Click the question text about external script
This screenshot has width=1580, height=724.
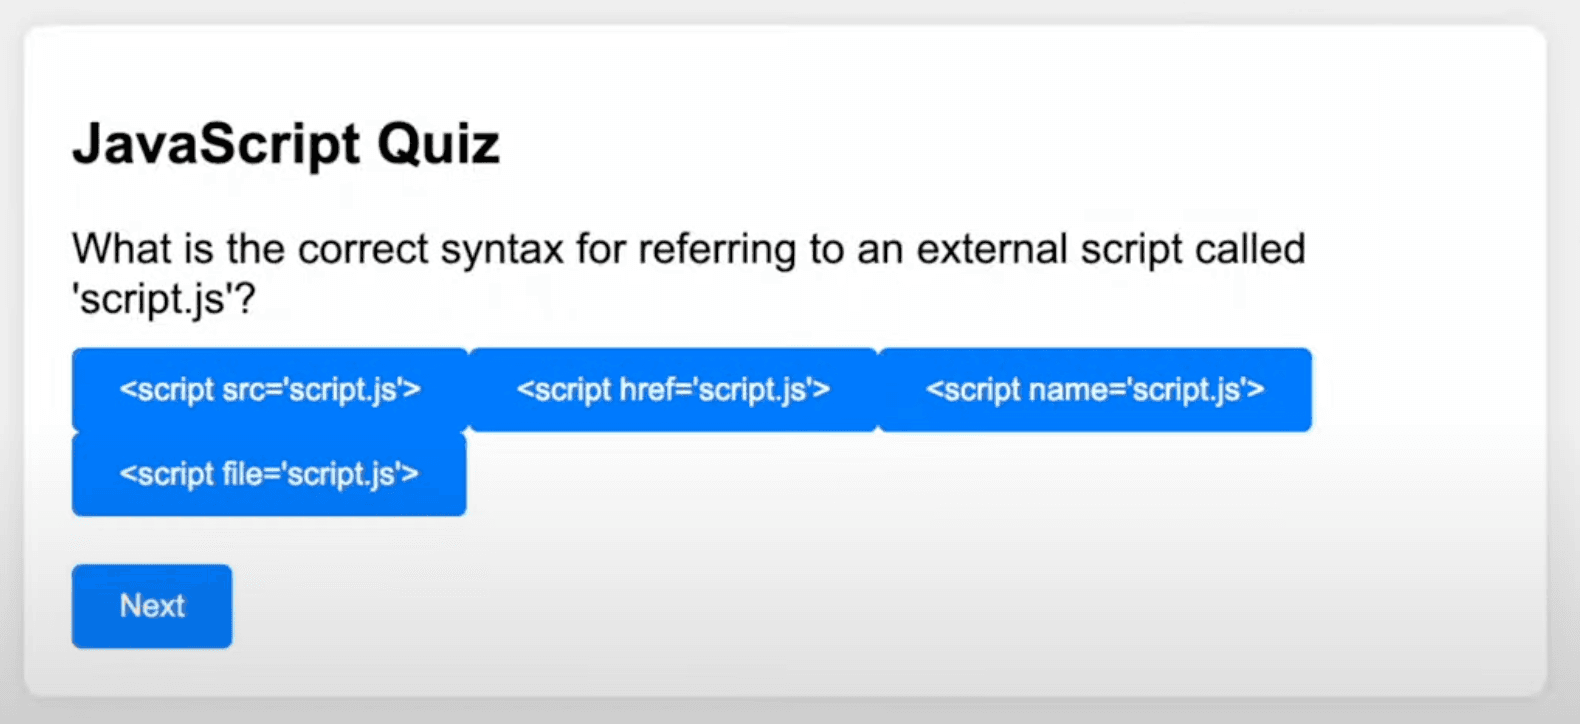click(x=688, y=250)
